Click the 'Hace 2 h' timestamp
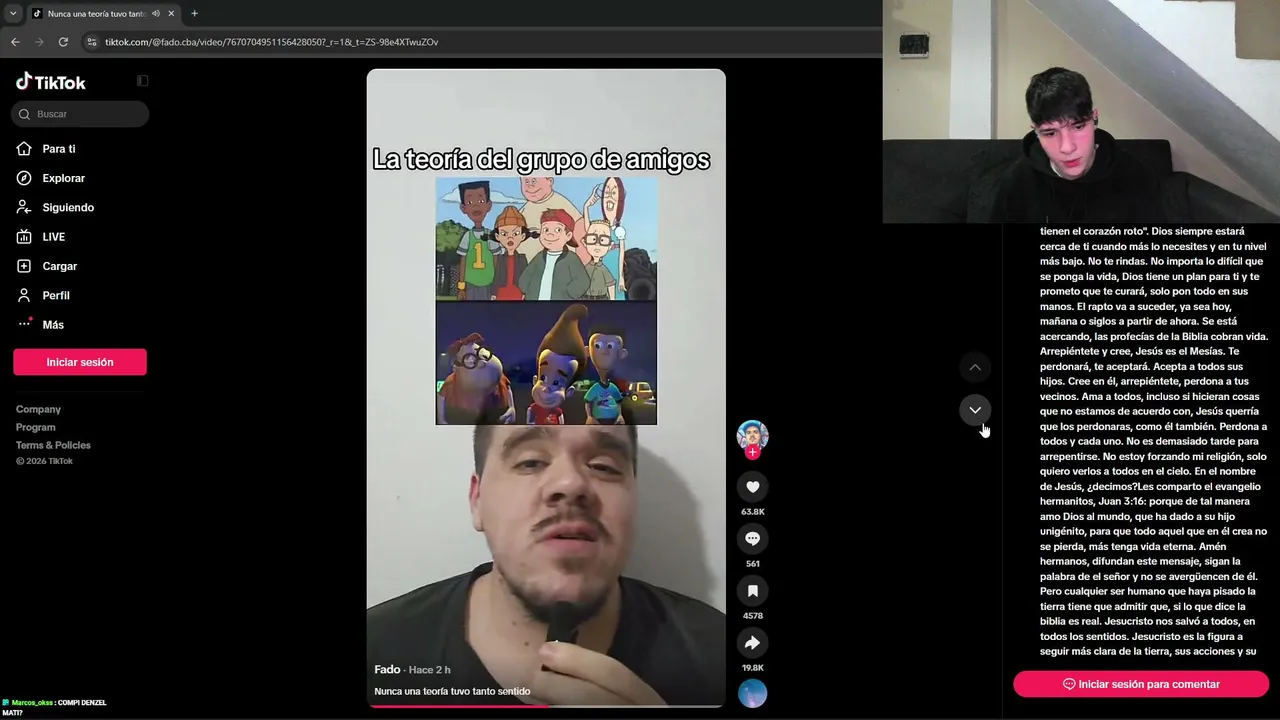 click(x=430, y=670)
